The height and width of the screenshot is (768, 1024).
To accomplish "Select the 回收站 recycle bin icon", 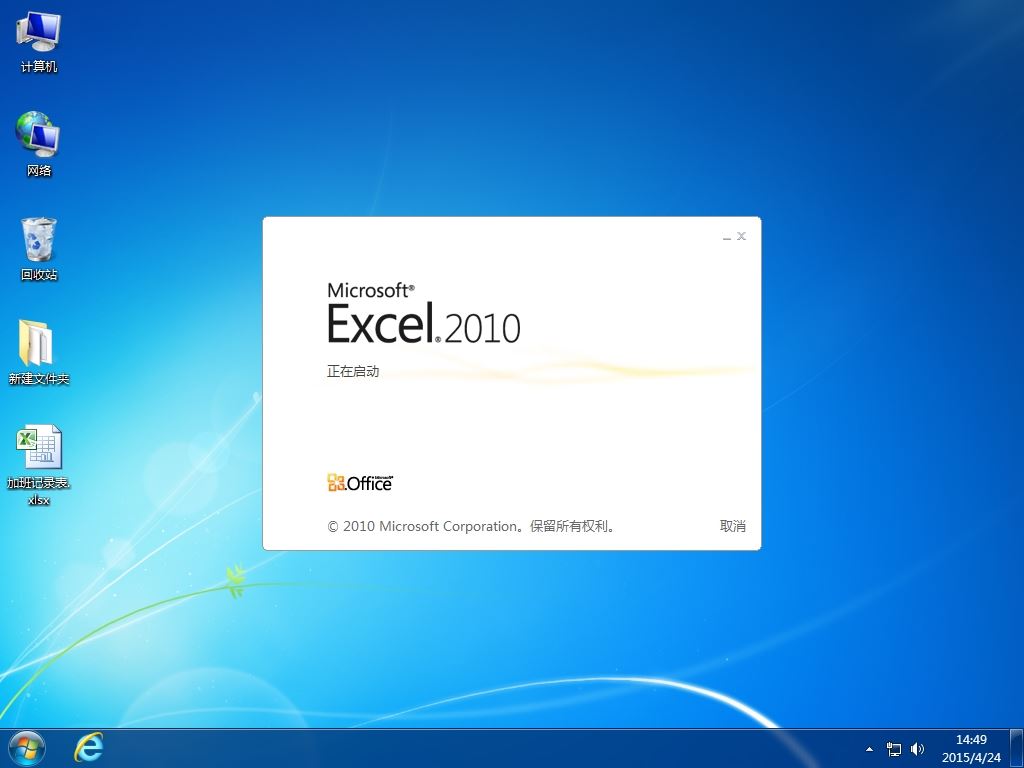I will (38, 249).
